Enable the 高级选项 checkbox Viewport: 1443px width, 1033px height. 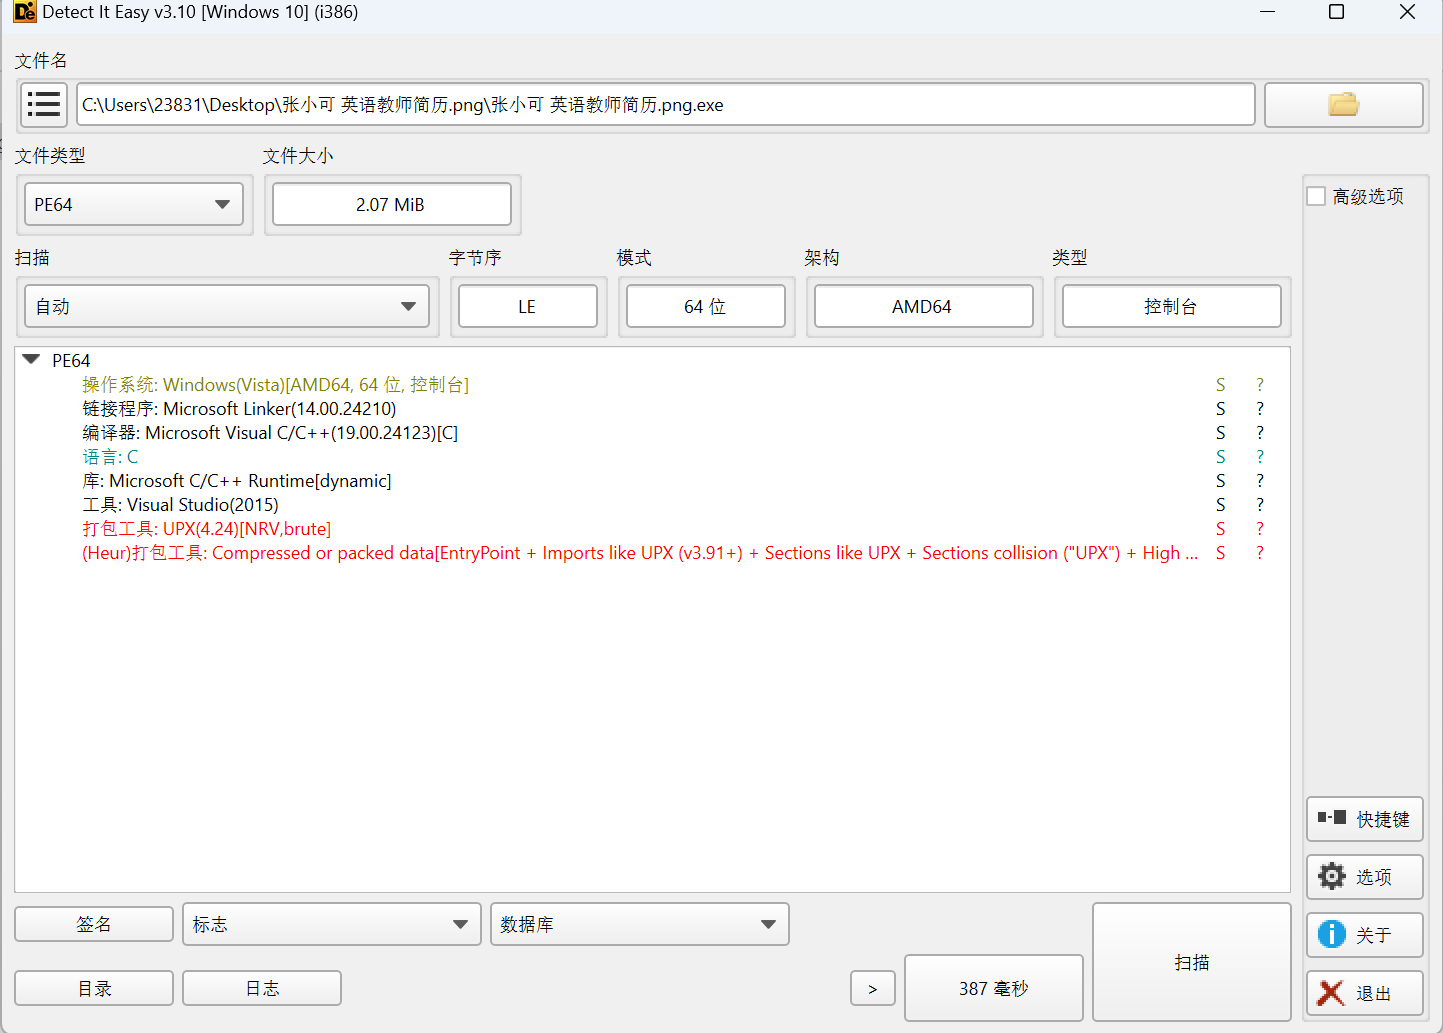coord(1316,196)
